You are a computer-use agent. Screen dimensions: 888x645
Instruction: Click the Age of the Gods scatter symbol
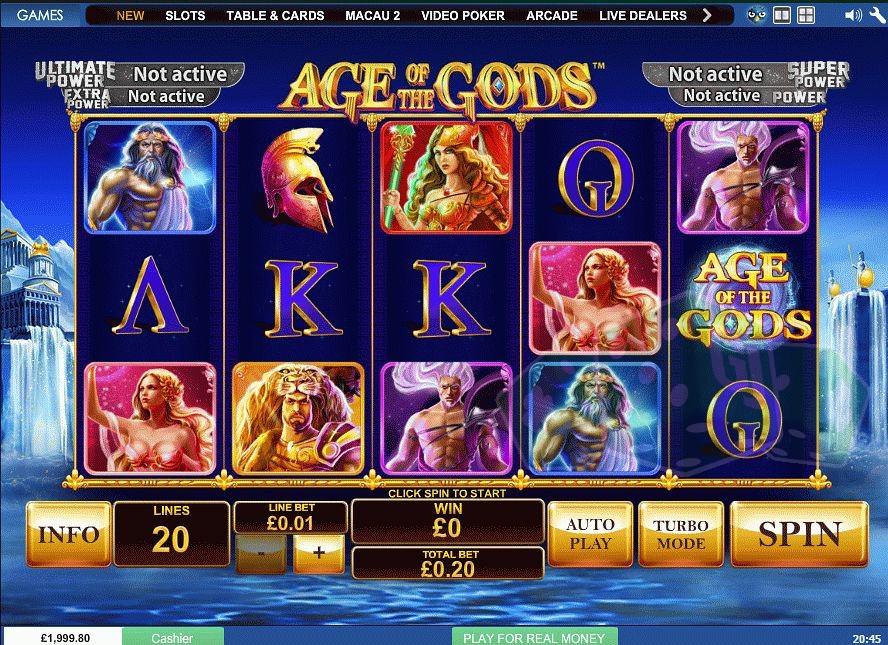(743, 298)
